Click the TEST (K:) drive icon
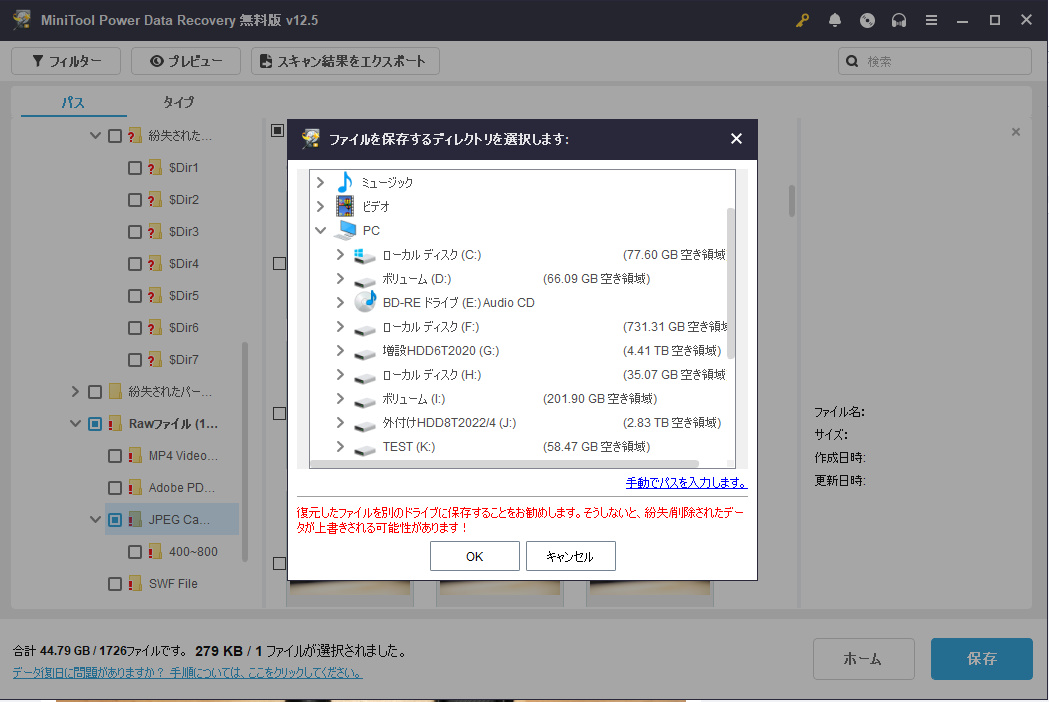This screenshot has width=1049, height=702. tap(365, 449)
